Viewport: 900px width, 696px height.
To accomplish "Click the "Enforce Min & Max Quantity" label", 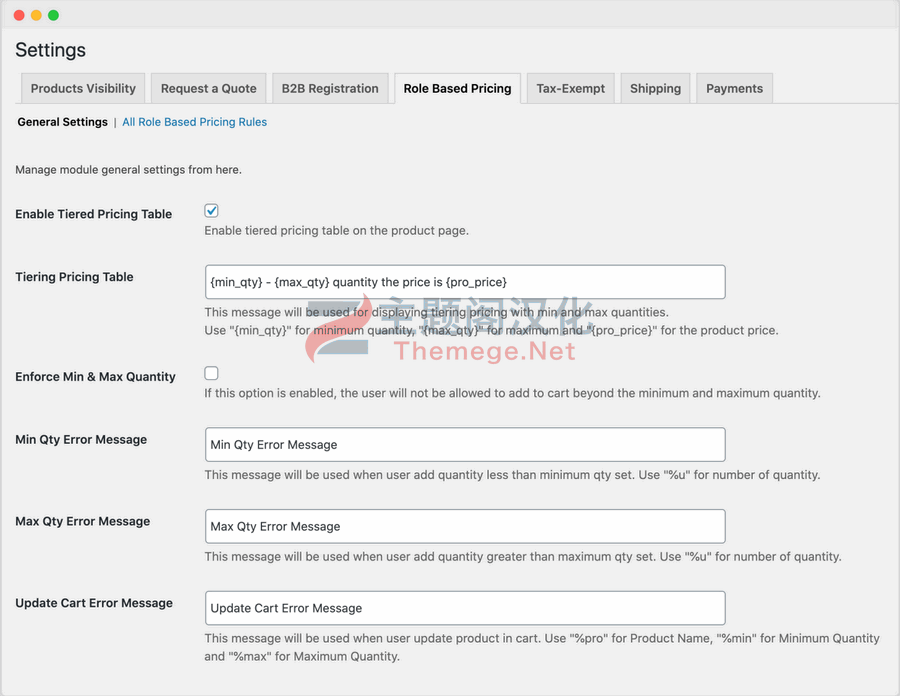I will point(95,376).
